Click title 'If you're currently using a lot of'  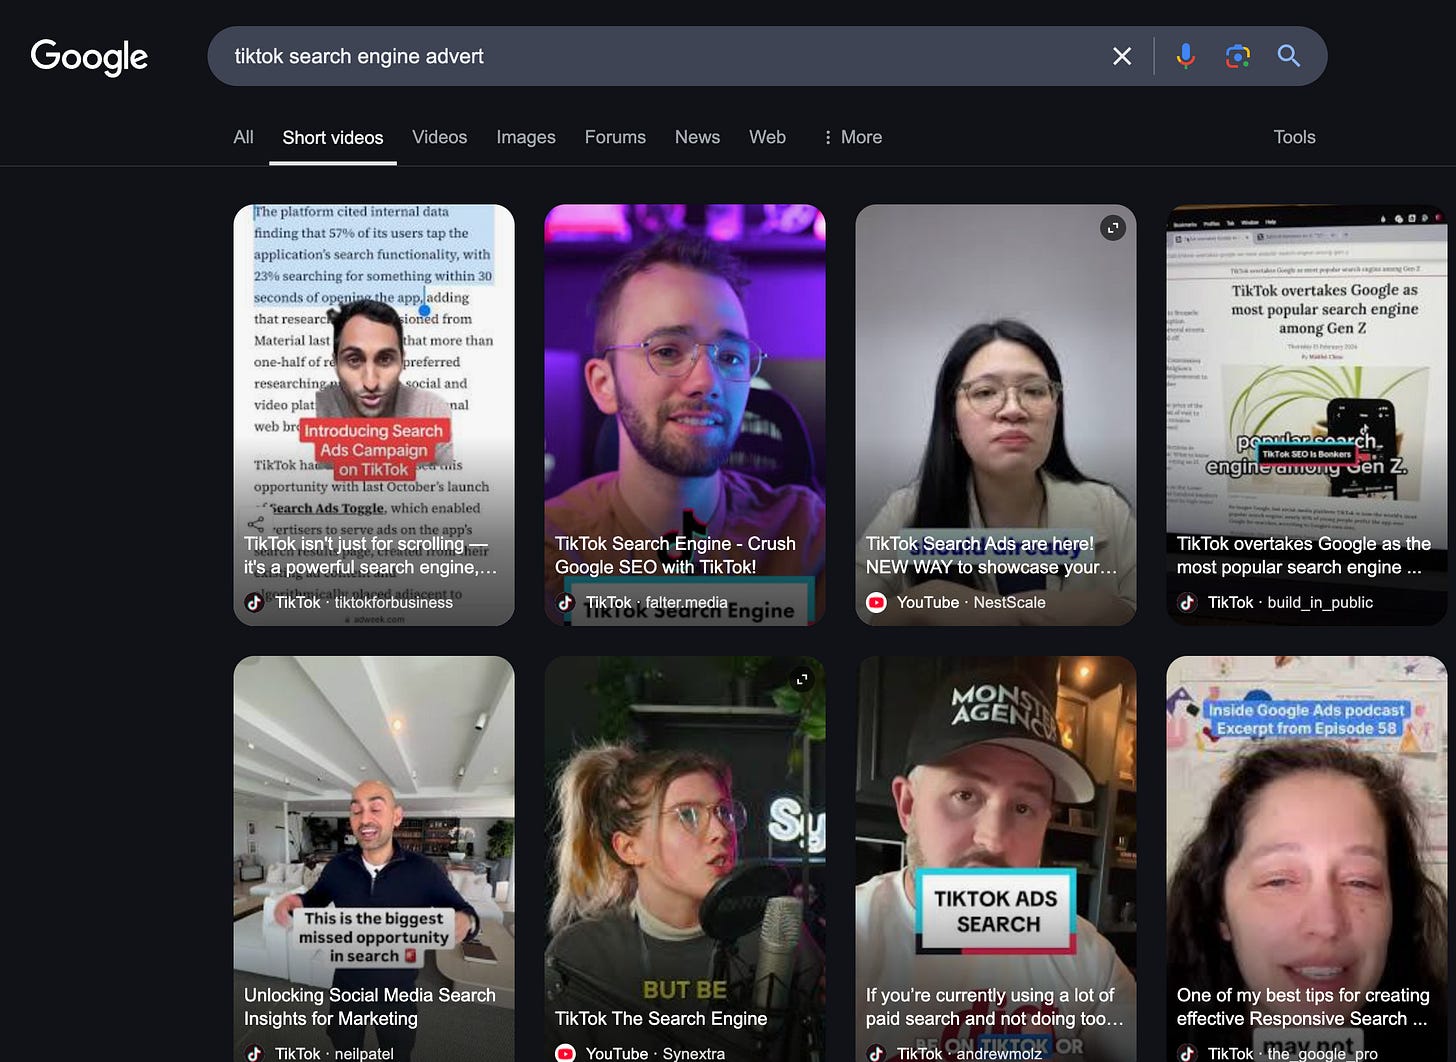(x=995, y=1007)
